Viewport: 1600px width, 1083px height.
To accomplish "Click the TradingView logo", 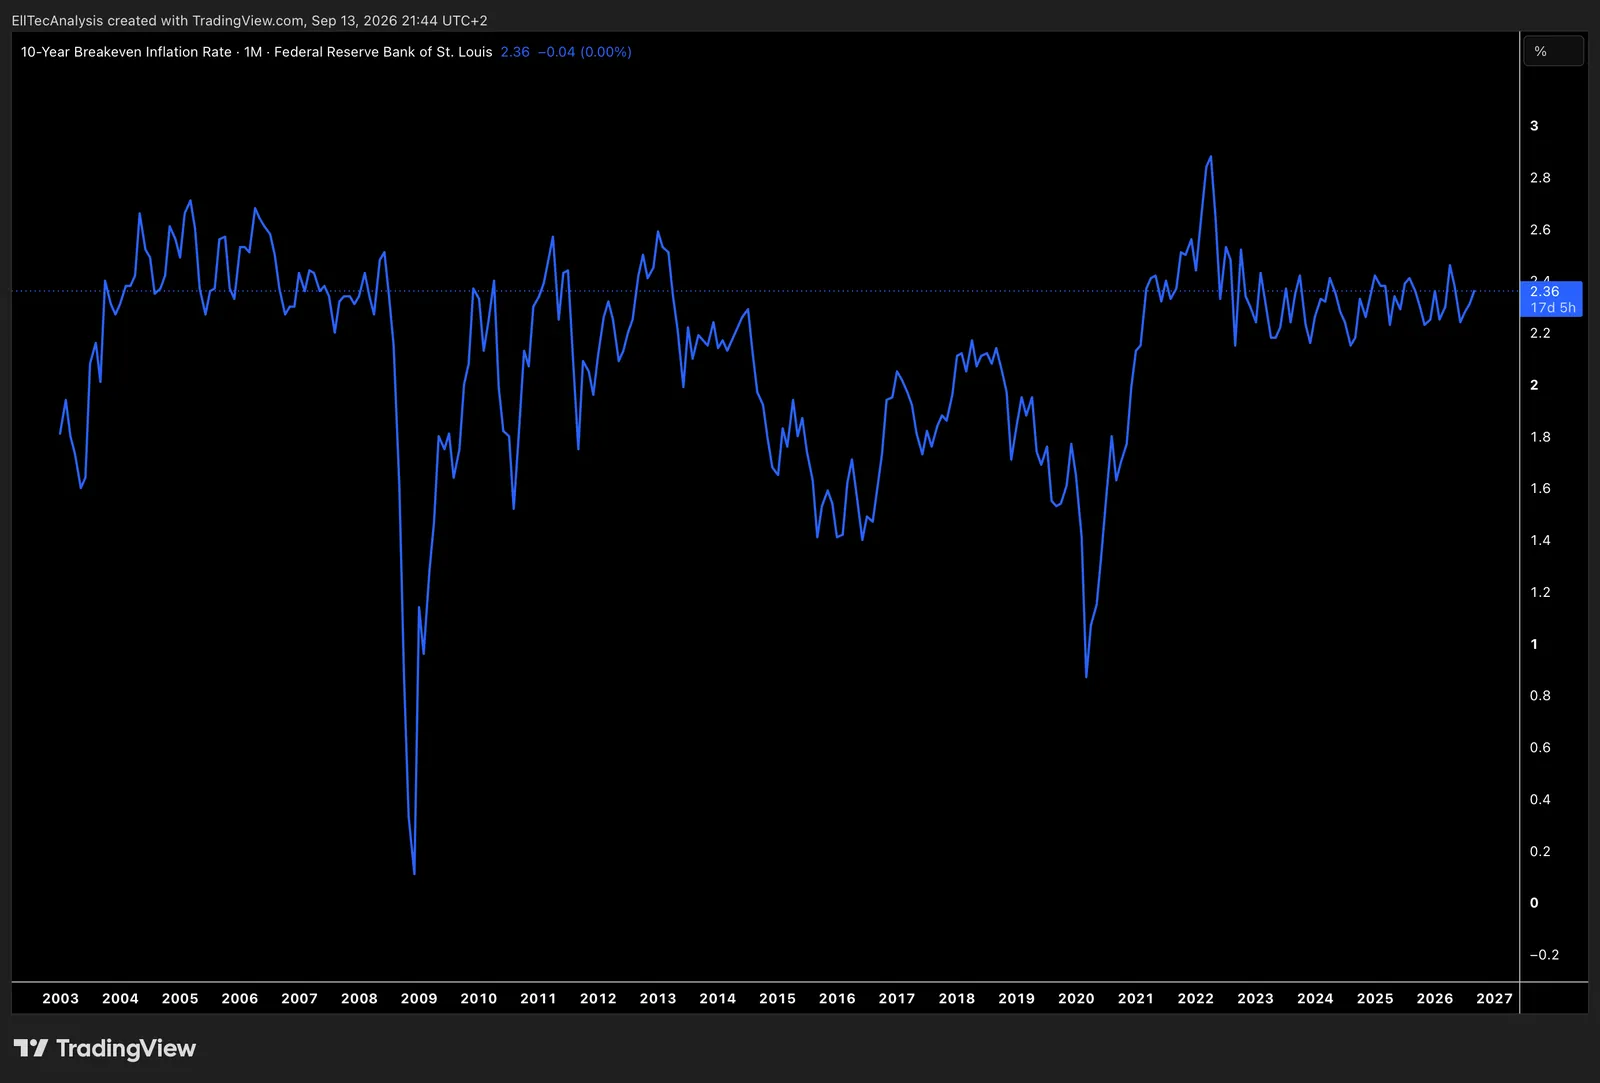I will (105, 1048).
